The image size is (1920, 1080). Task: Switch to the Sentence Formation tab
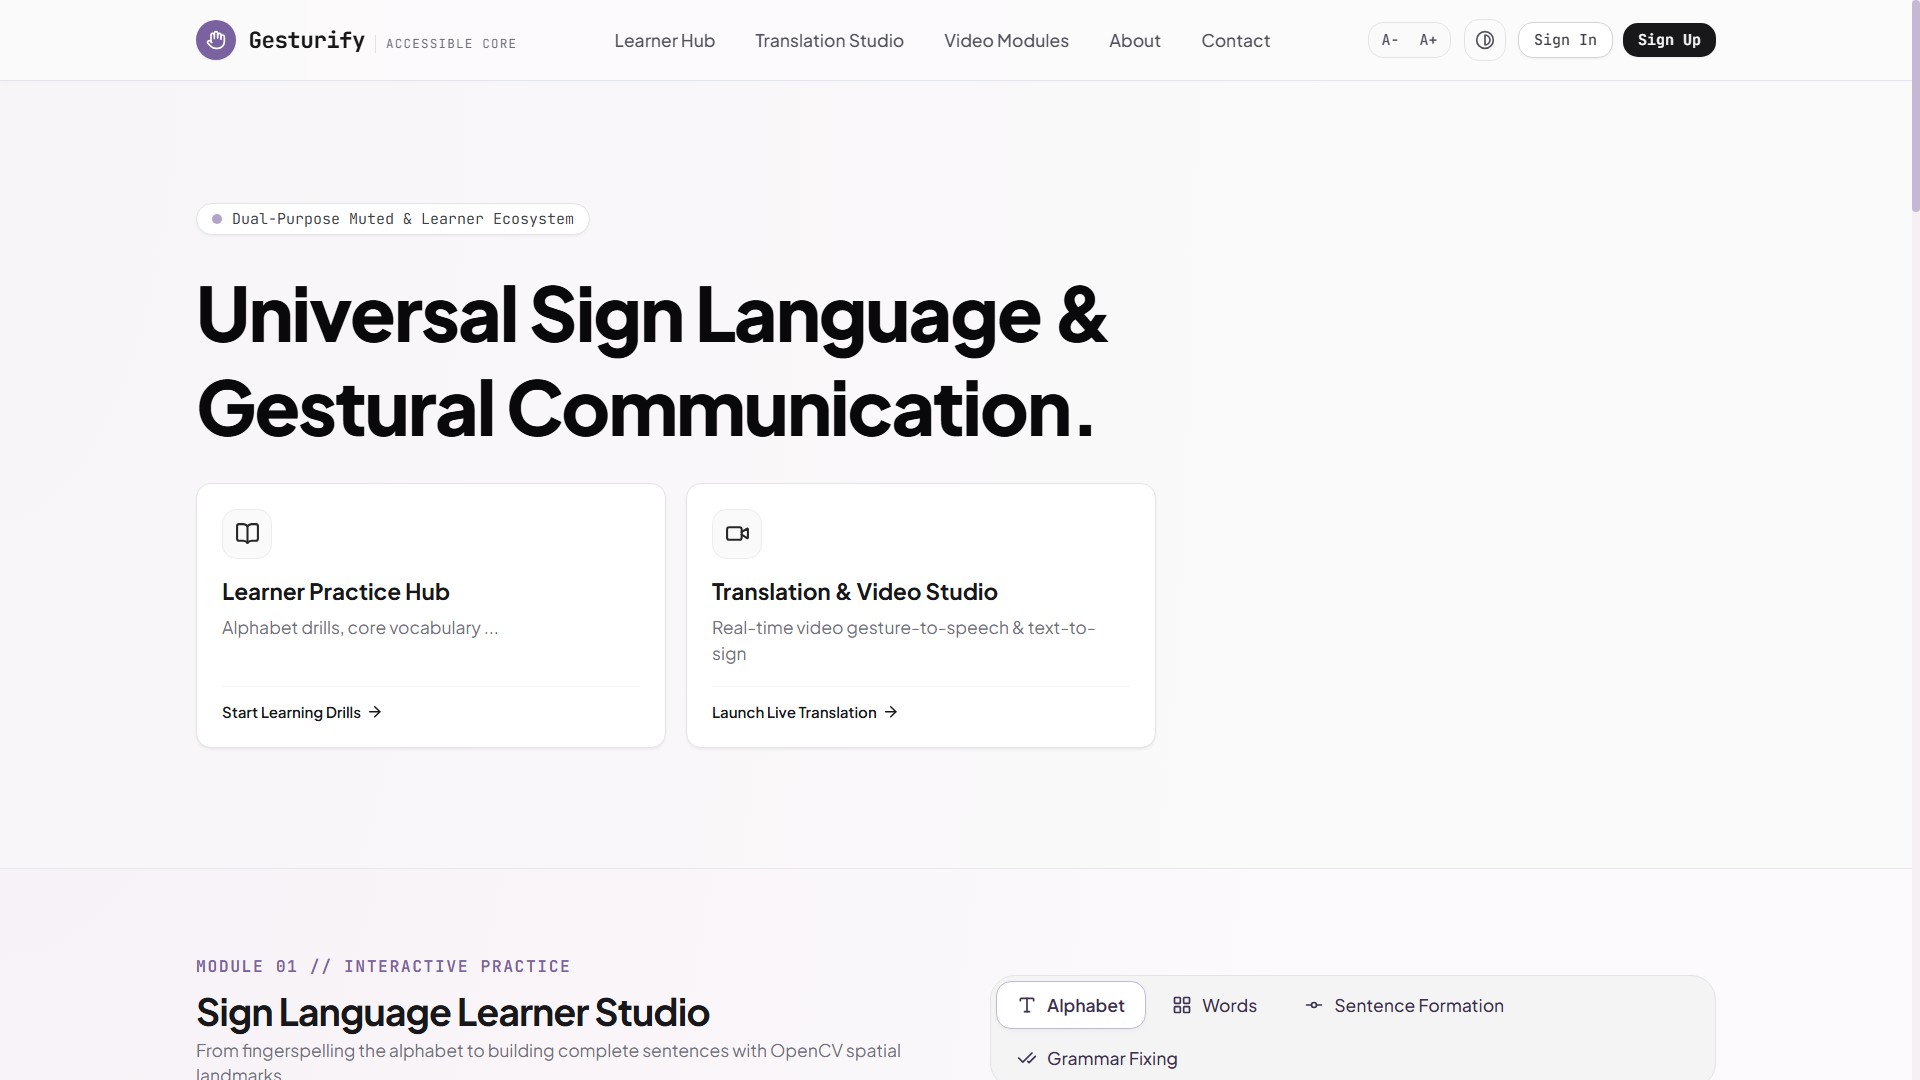1404,1005
